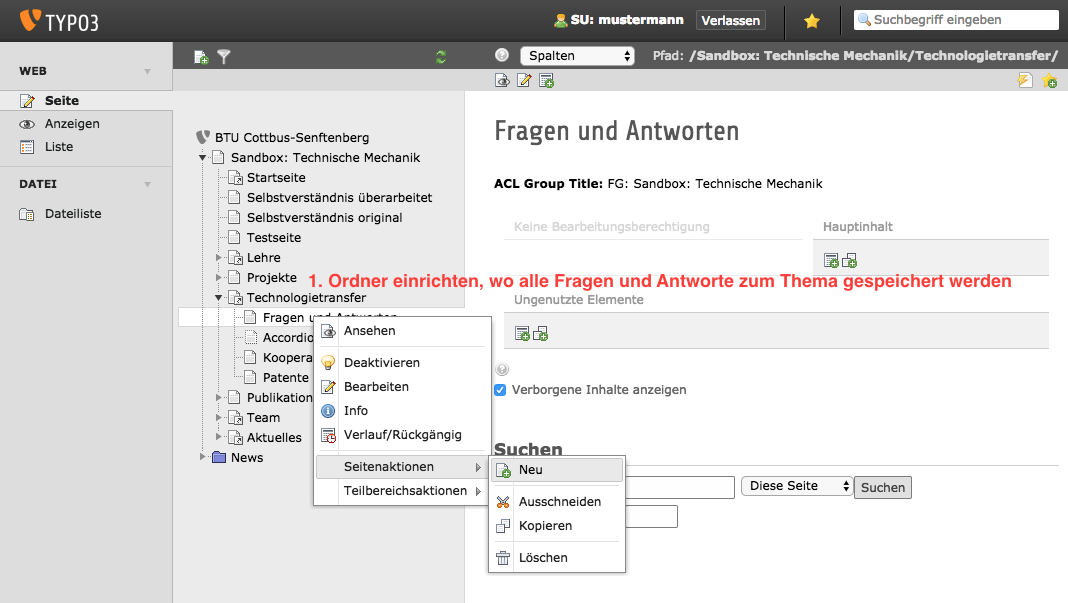This screenshot has width=1068, height=603.
Task: Refresh the page tree
Action: tap(441, 57)
